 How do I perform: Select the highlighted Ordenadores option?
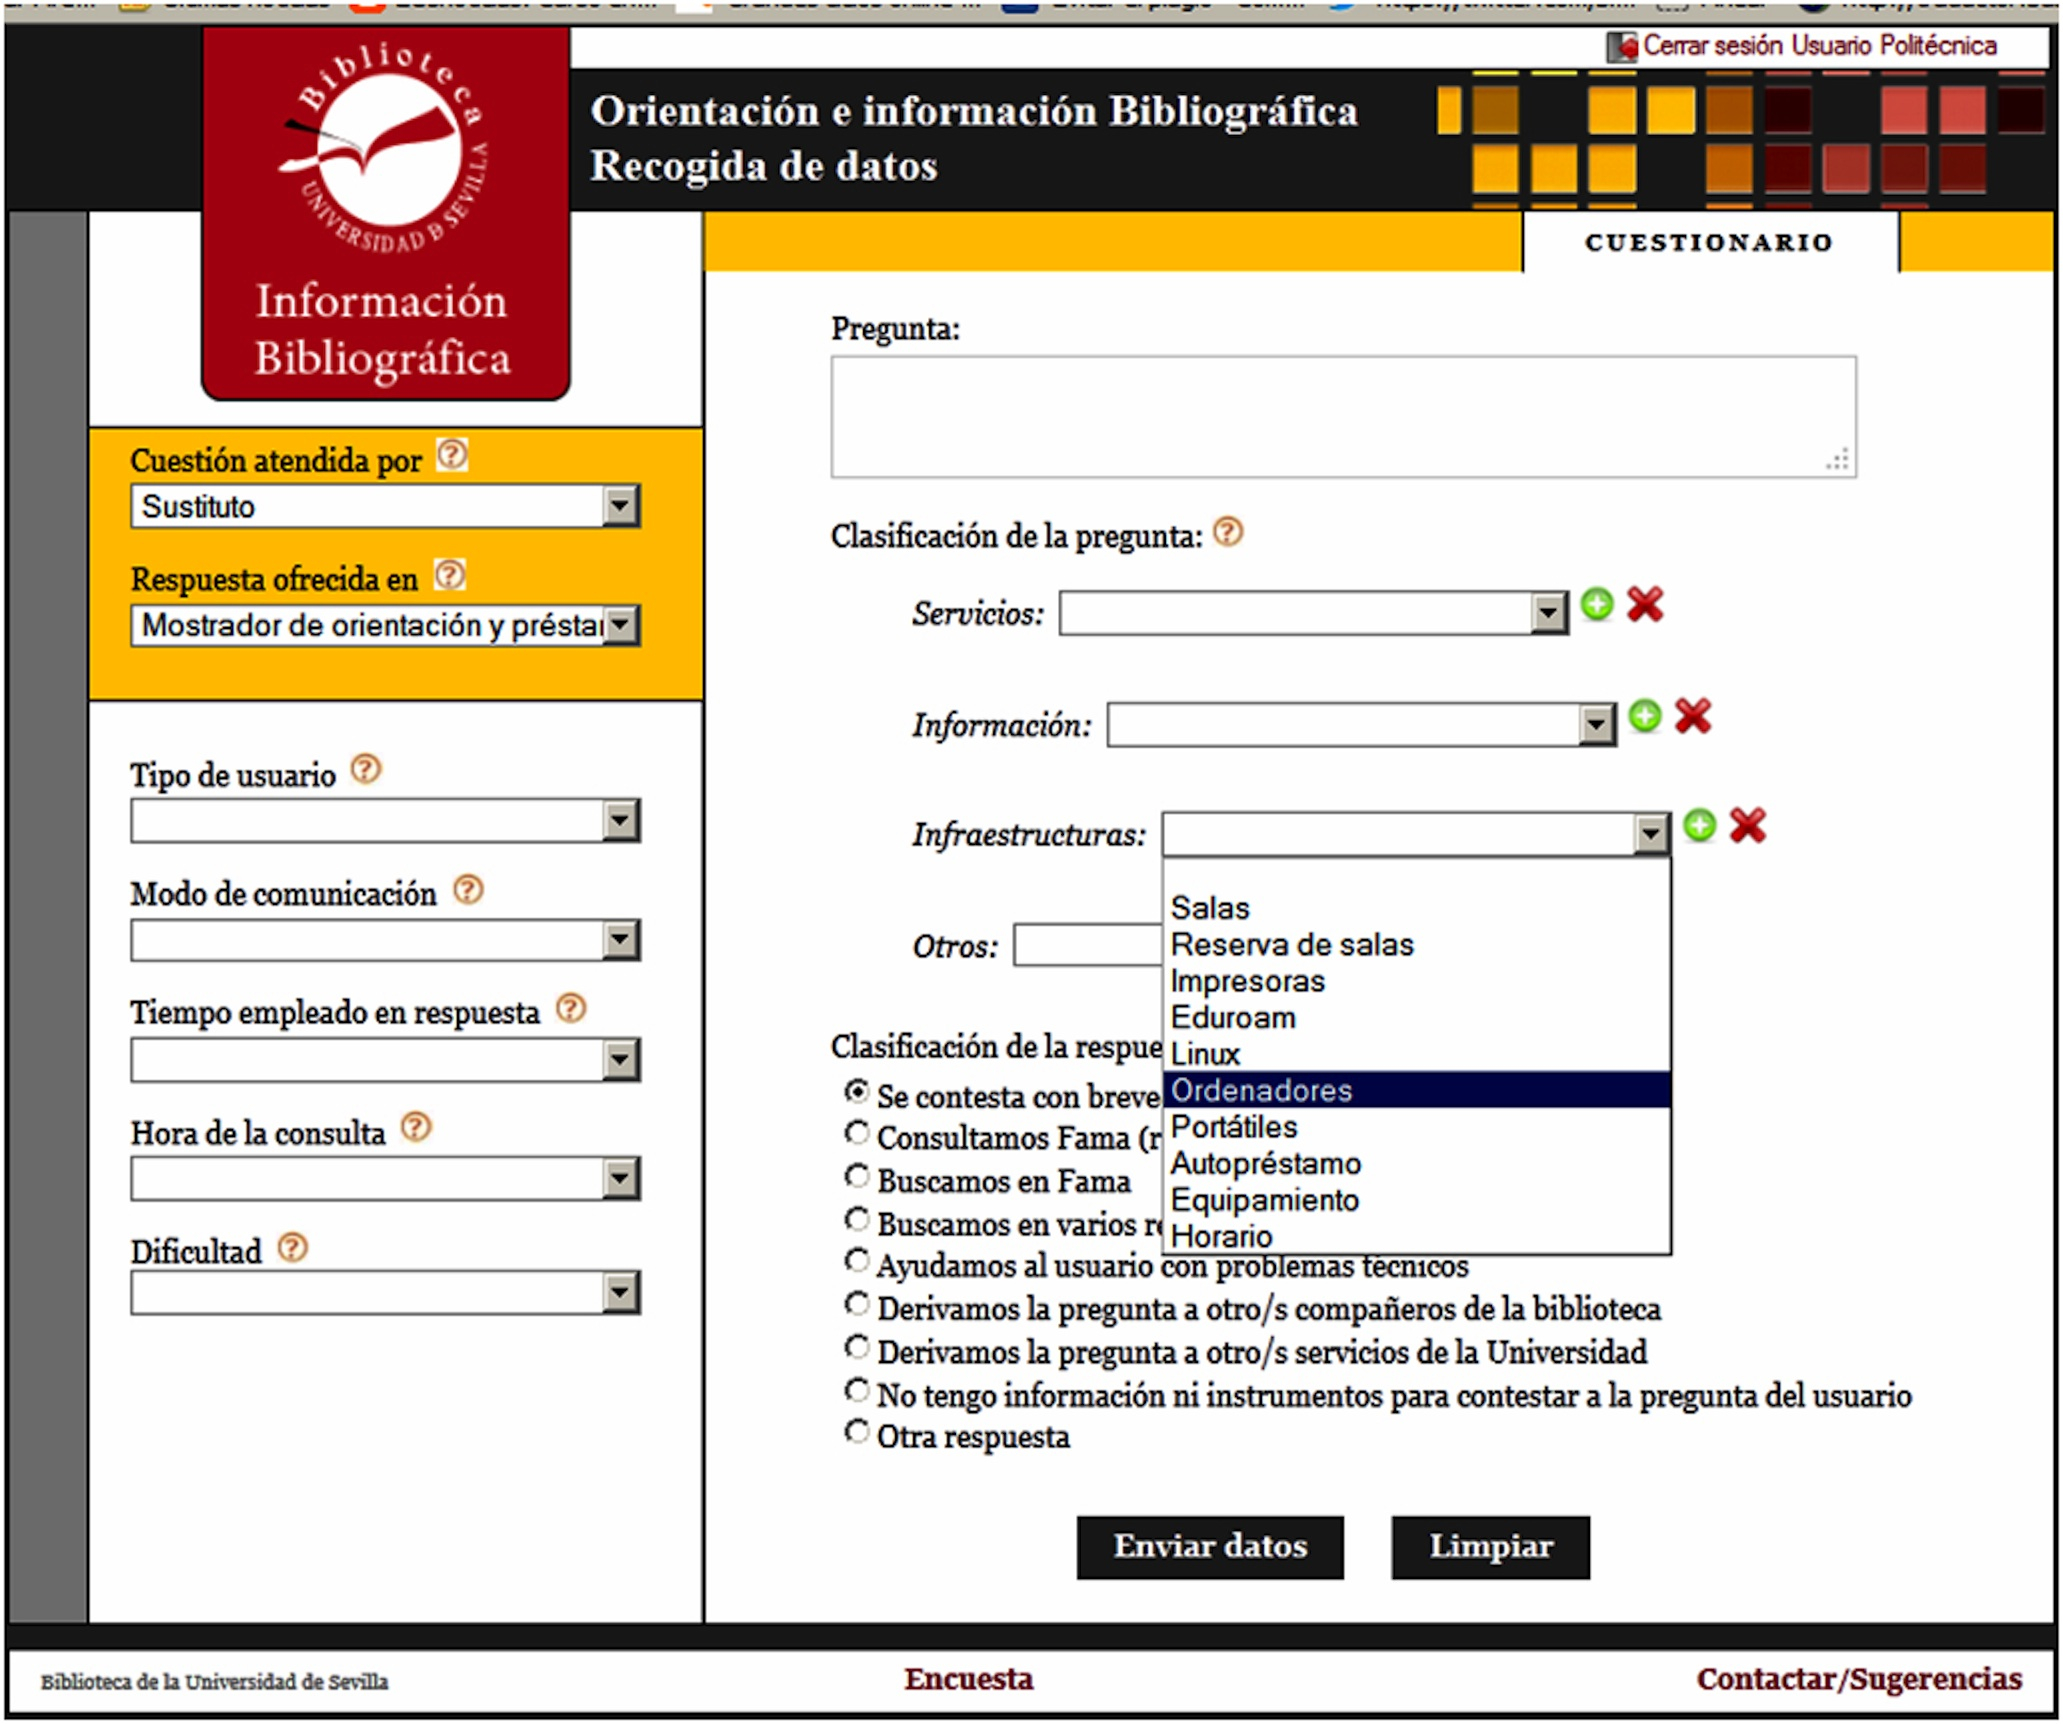coord(1417,1090)
